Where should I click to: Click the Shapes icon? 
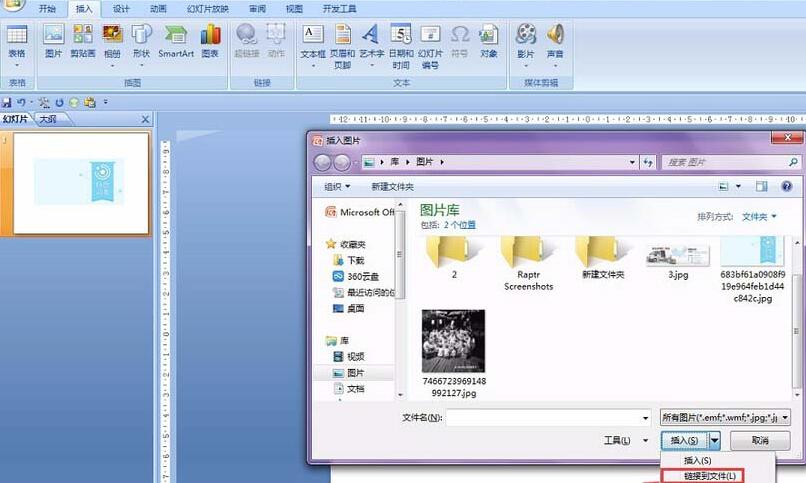click(x=141, y=40)
